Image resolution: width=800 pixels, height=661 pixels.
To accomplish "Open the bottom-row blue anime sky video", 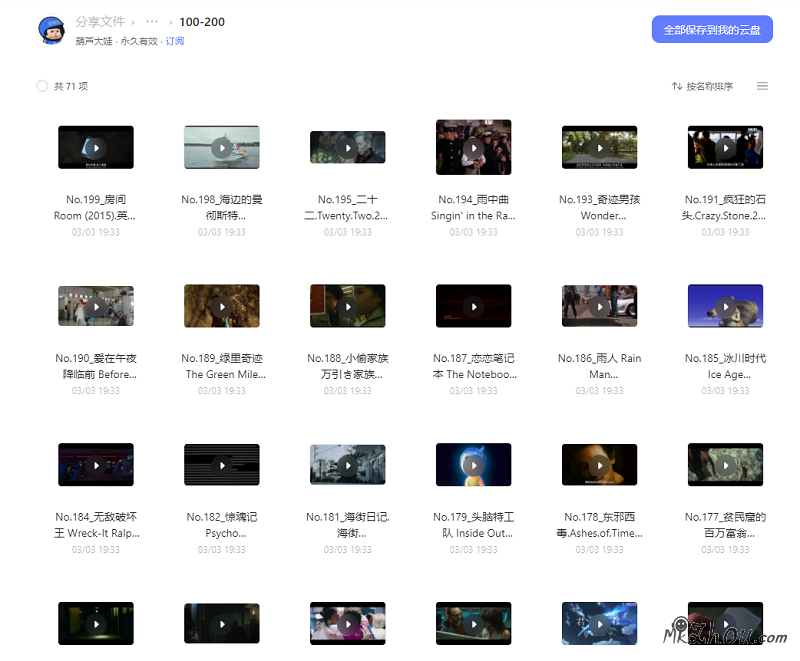I will point(599,623).
